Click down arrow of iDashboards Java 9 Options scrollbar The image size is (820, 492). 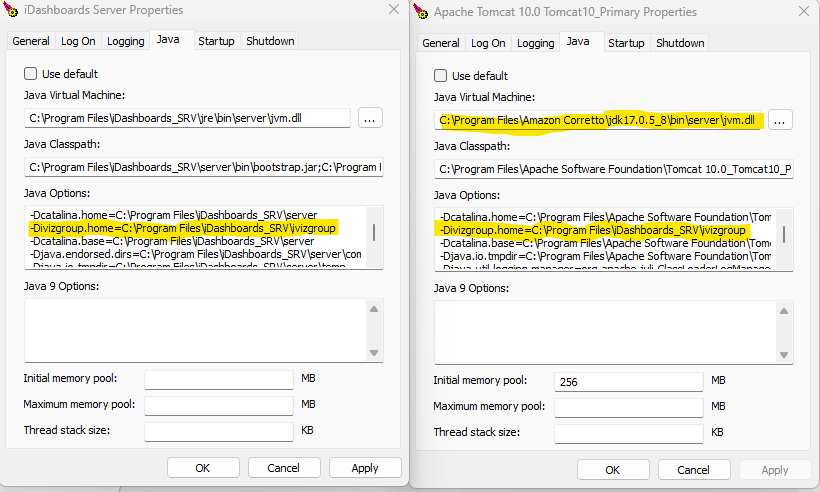(374, 353)
